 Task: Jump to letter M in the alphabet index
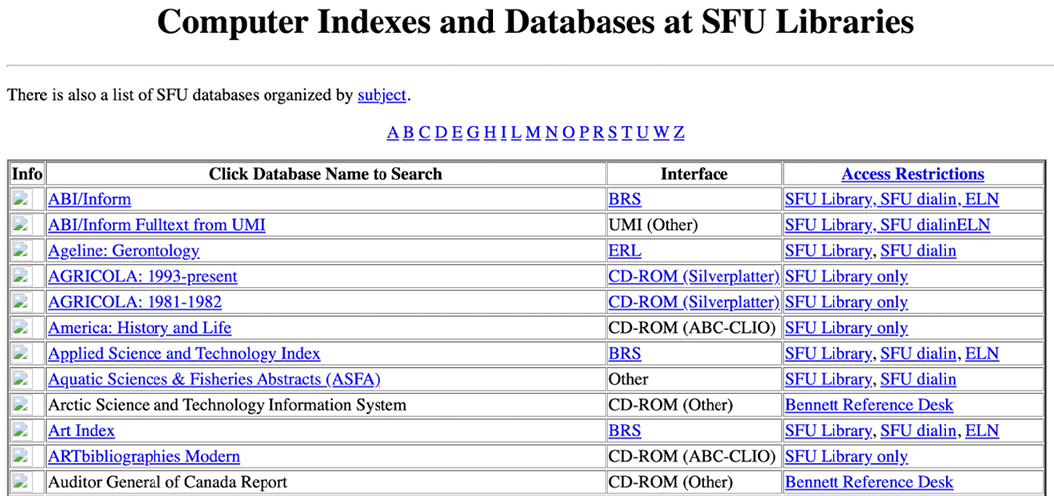pos(533,132)
